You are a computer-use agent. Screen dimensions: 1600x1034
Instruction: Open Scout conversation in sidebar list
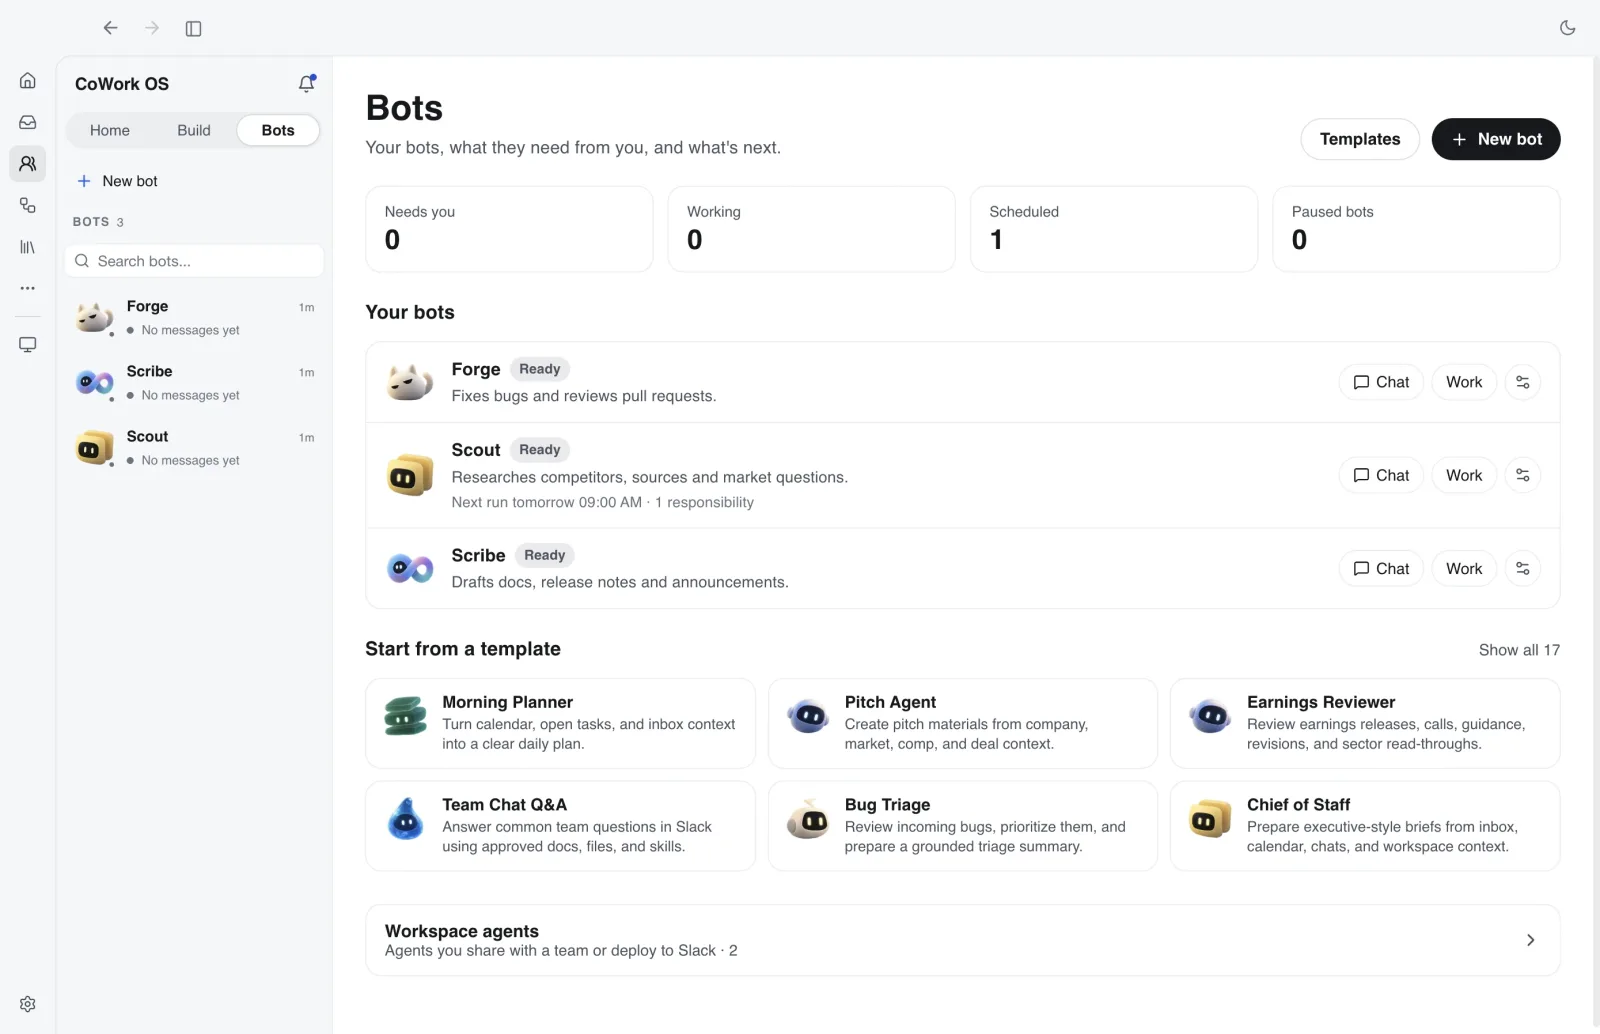click(x=195, y=448)
